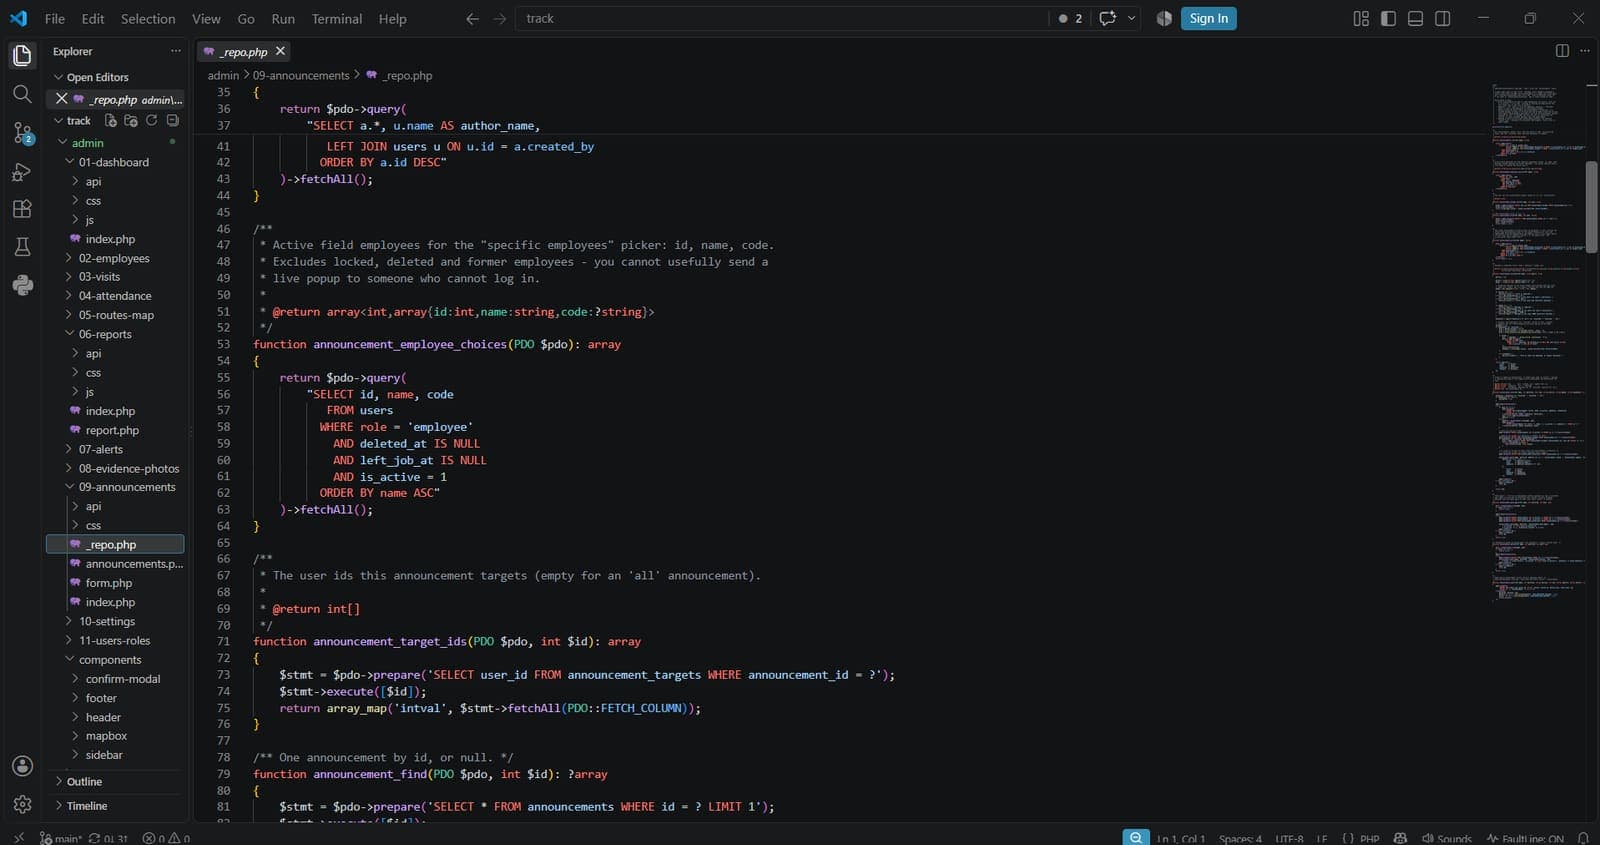
Task: Open errors and warnings count
Action: 166,838
